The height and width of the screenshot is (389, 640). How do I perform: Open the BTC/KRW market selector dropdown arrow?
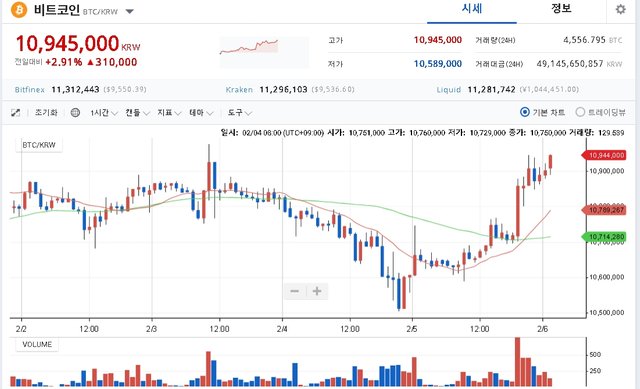(x=129, y=11)
